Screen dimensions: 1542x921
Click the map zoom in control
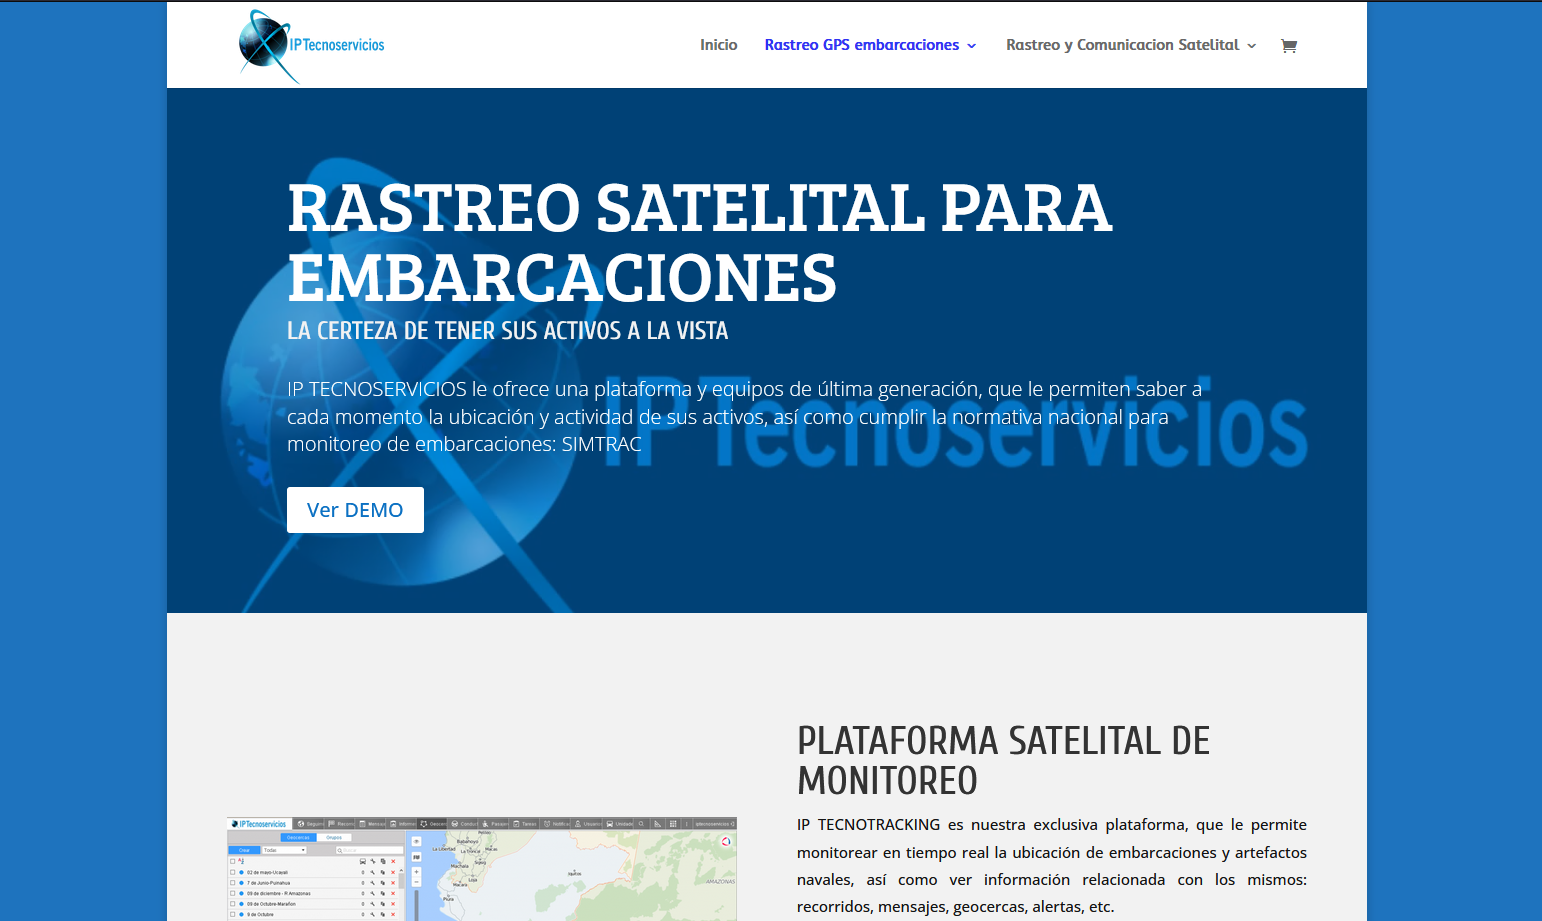tap(416, 872)
